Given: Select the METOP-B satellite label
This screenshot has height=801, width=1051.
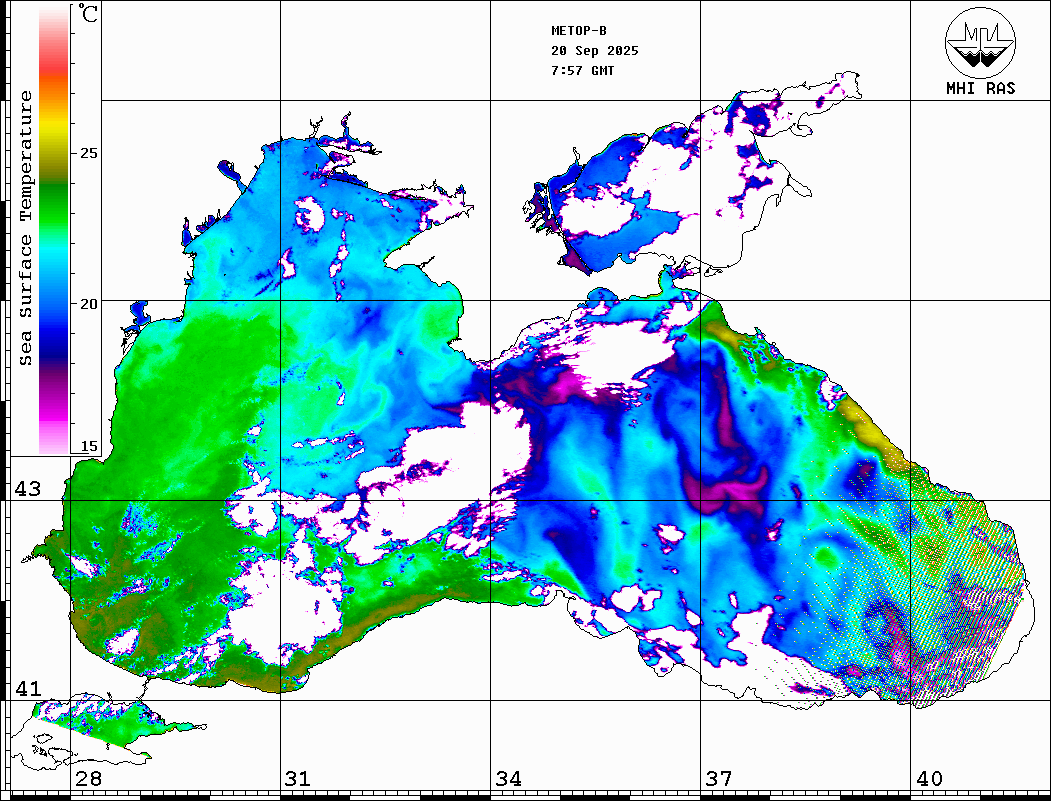Looking at the screenshot, I should point(579,31).
